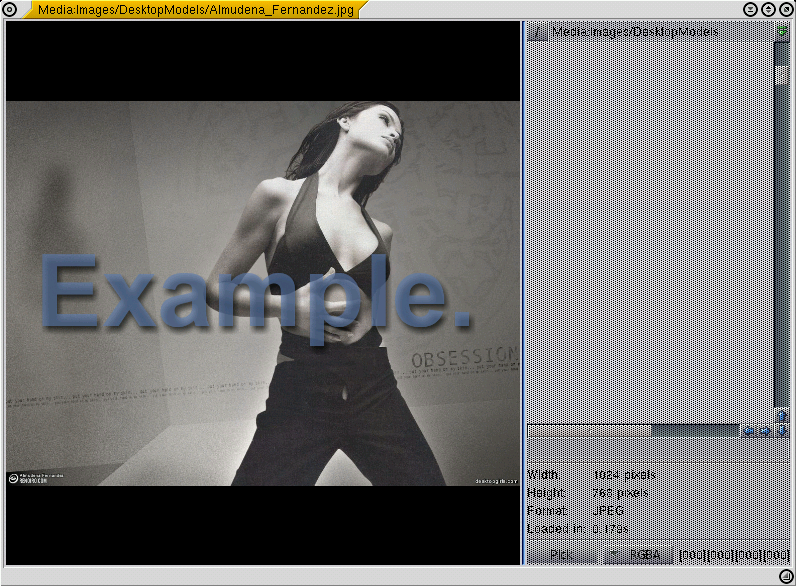This screenshot has width=796, height=586.
Task: Click the displayed image preview
Action: (x=262, y=293)
